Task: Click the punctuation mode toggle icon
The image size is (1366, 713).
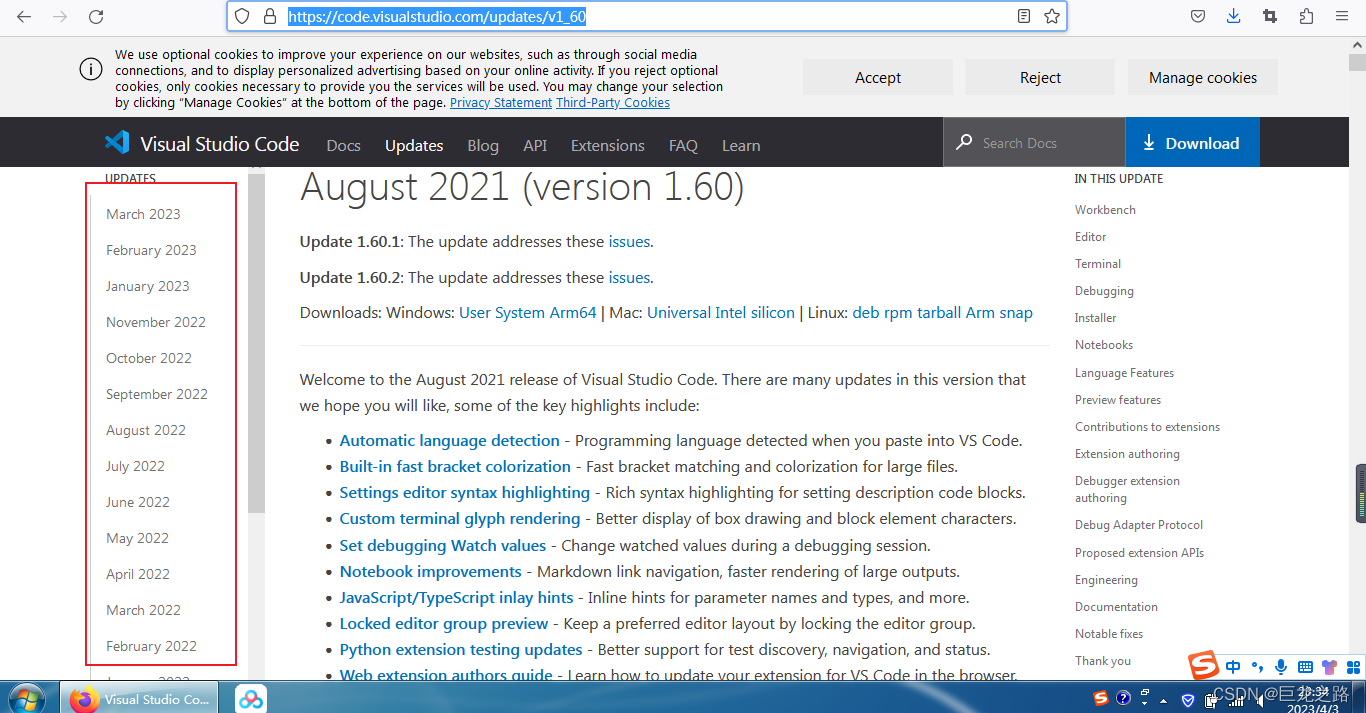Action: [x=1257, y=667]
